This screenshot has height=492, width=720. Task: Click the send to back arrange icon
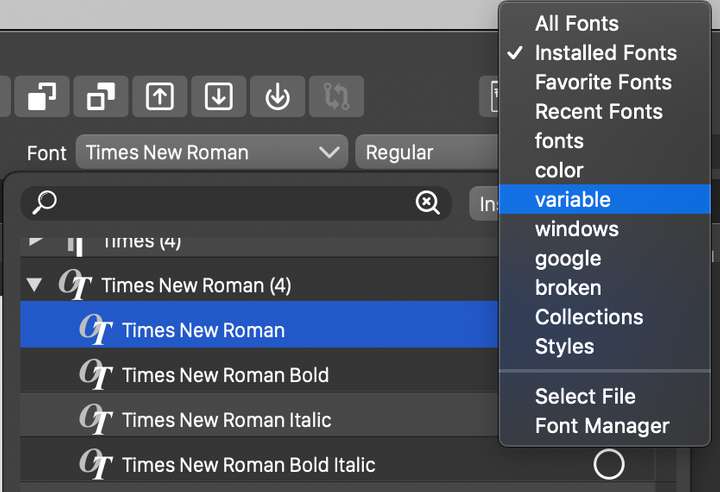point(101,96)
